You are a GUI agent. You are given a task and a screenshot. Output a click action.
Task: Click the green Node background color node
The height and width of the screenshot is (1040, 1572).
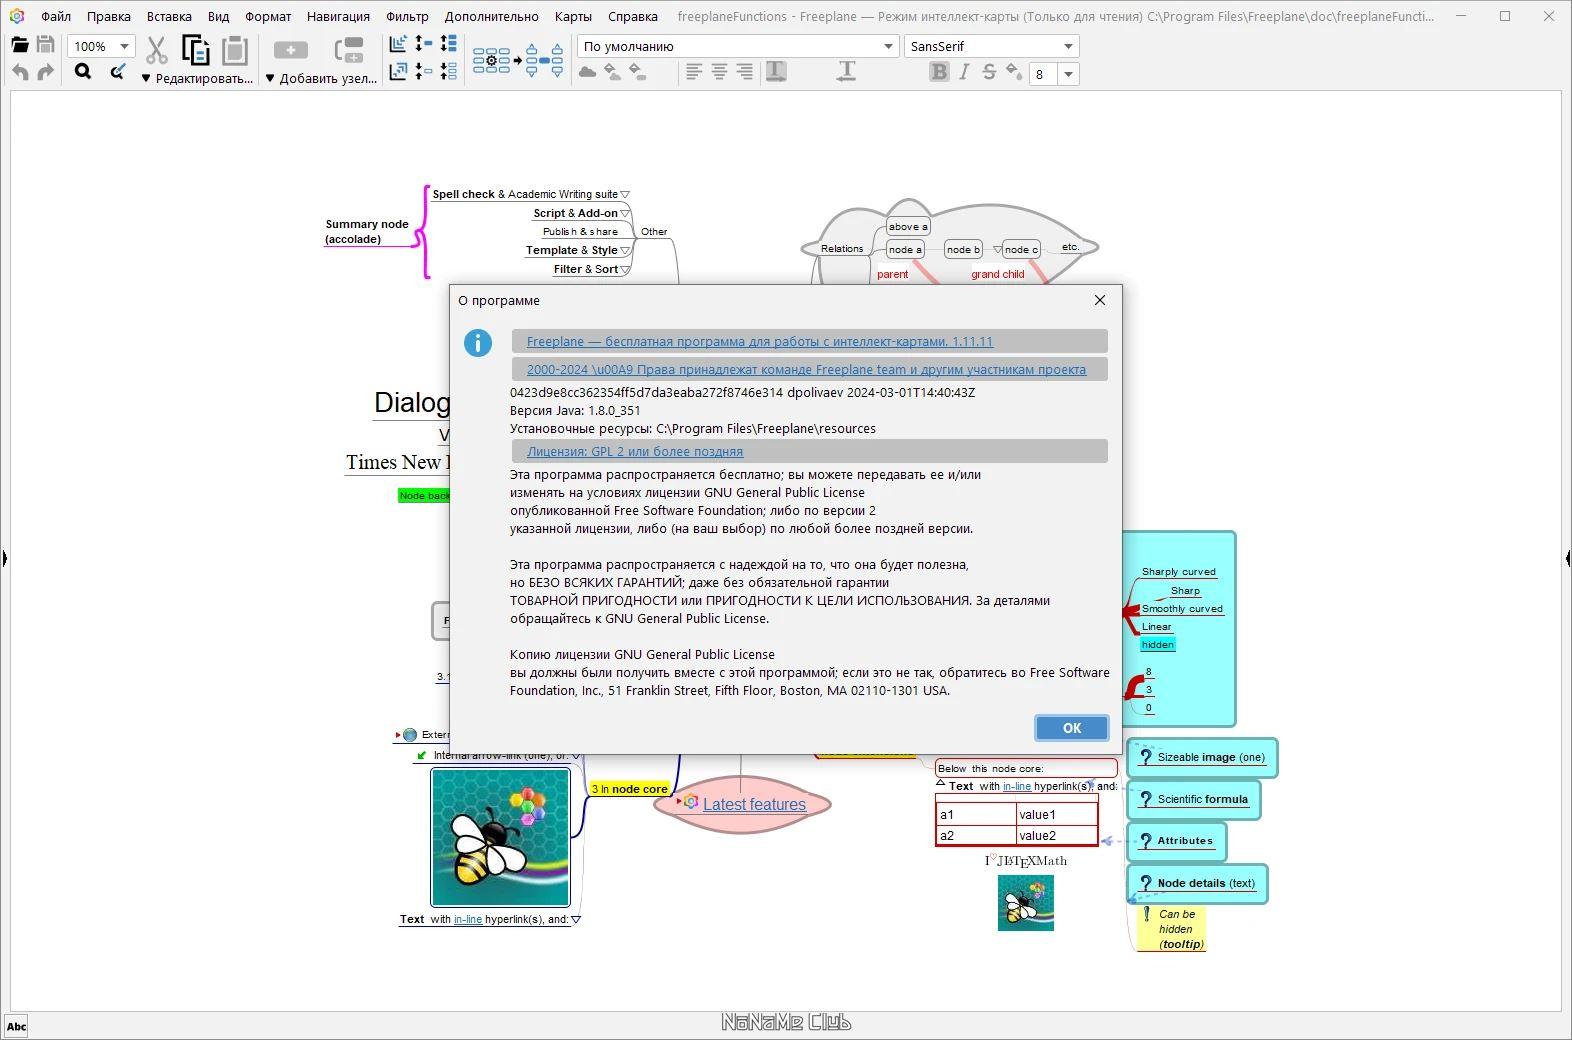point(424,495)
